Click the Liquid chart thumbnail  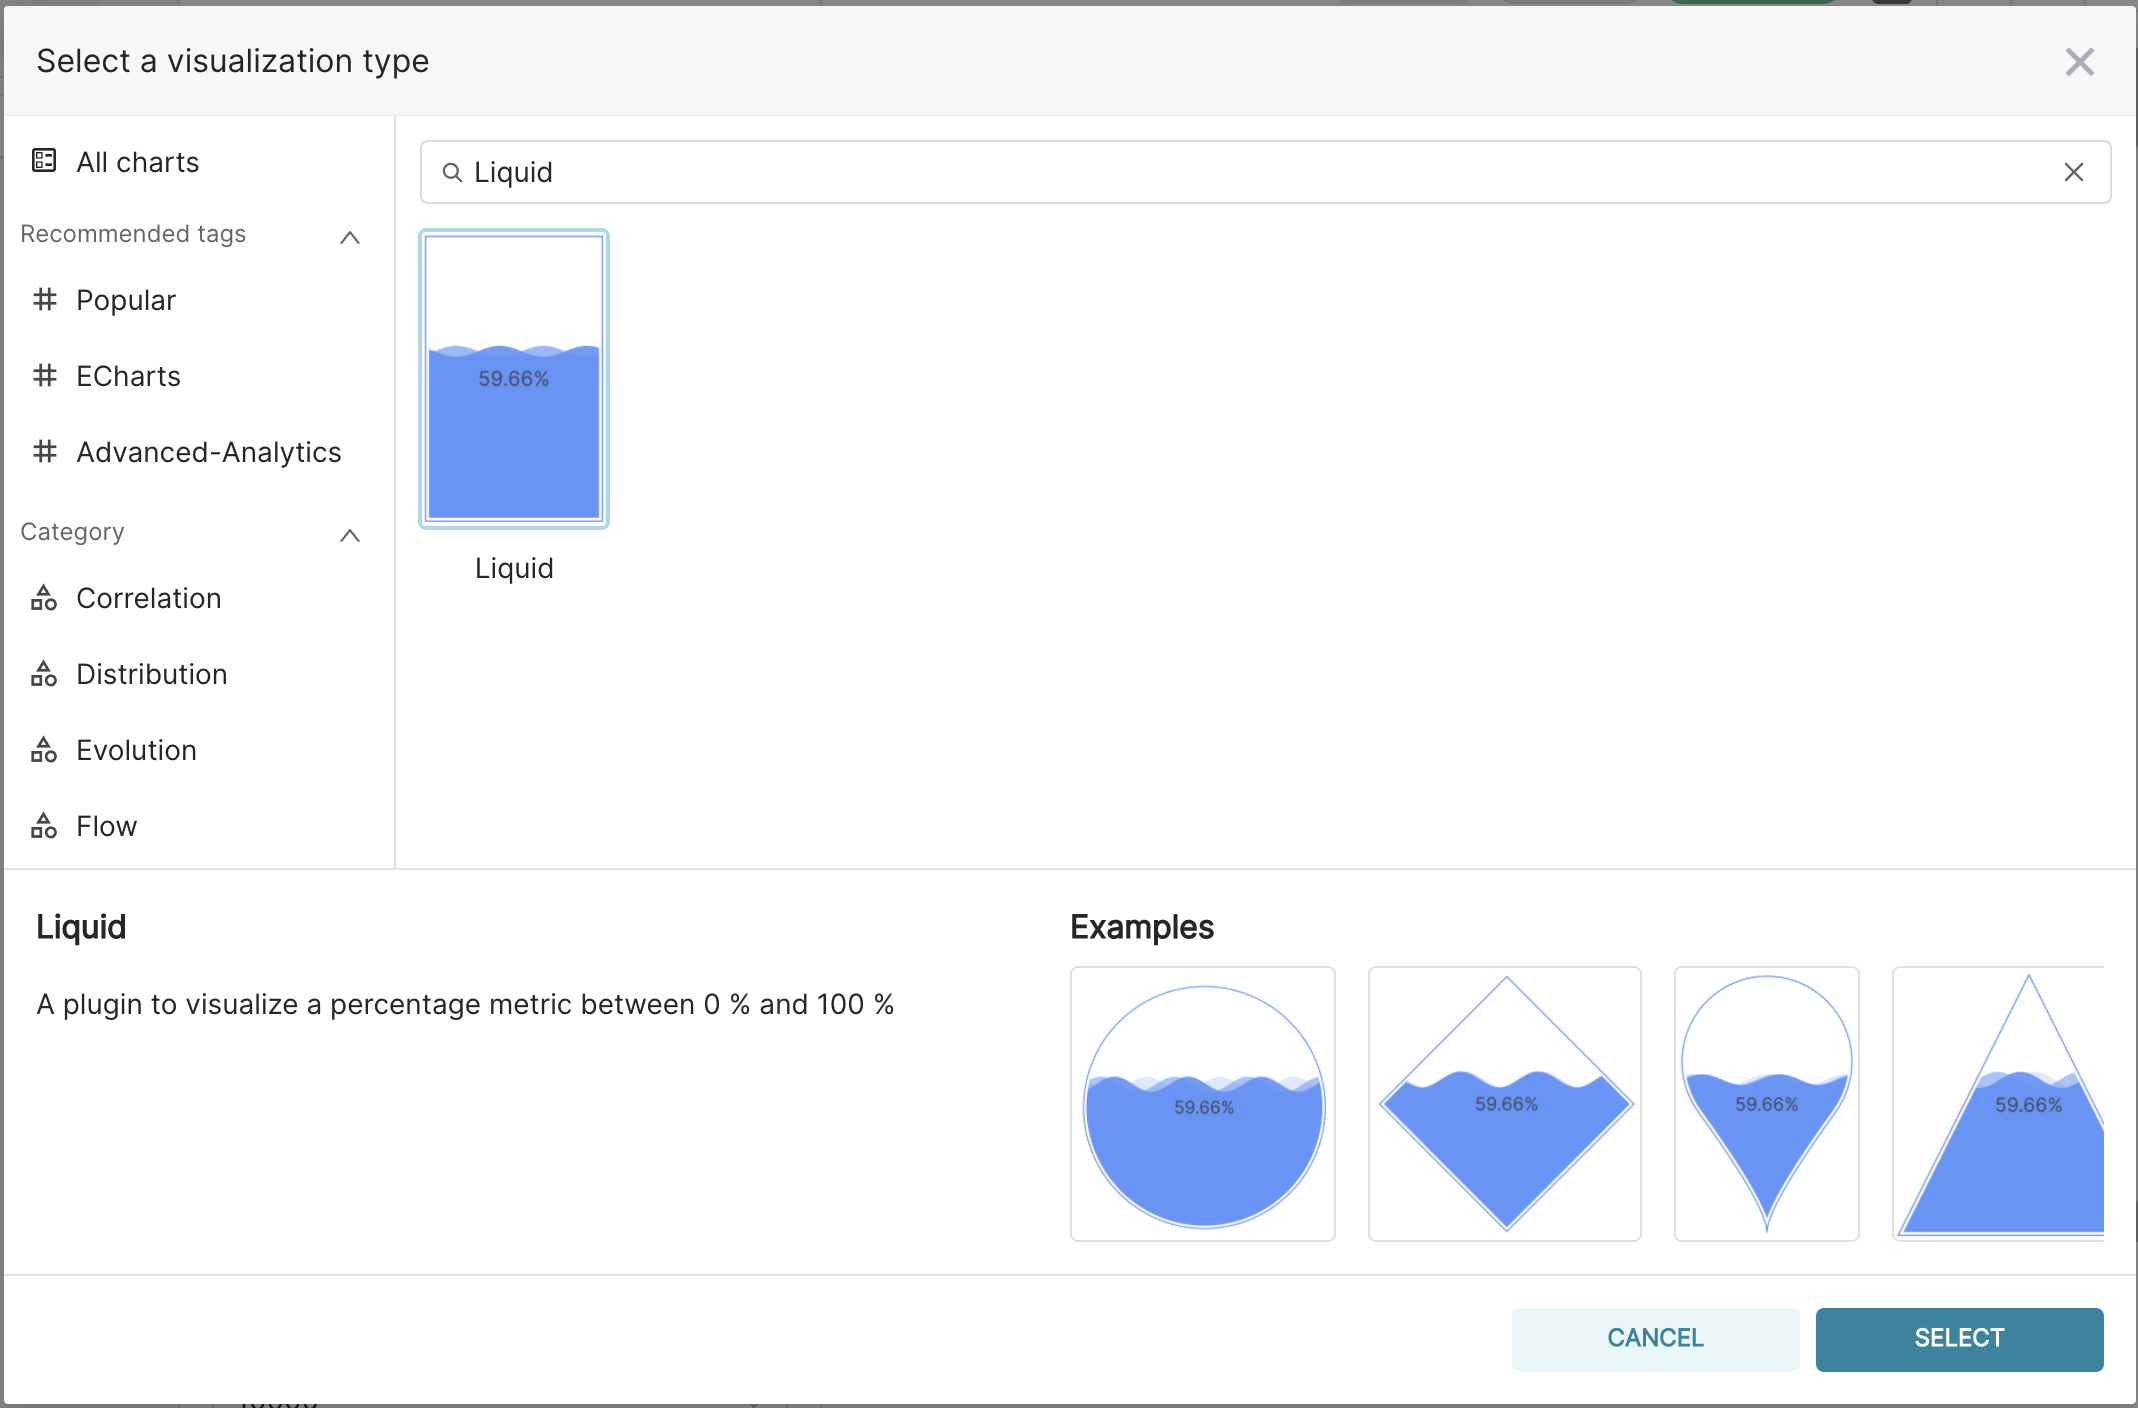pyautogui.click(x=514, y=379)
